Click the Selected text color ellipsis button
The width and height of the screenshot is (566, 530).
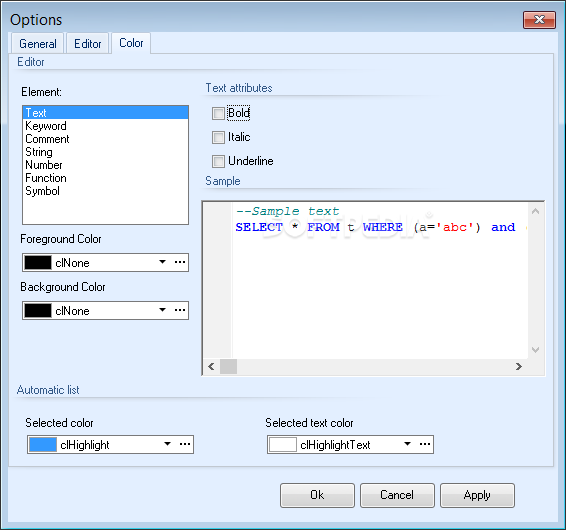tap(425, 444)
